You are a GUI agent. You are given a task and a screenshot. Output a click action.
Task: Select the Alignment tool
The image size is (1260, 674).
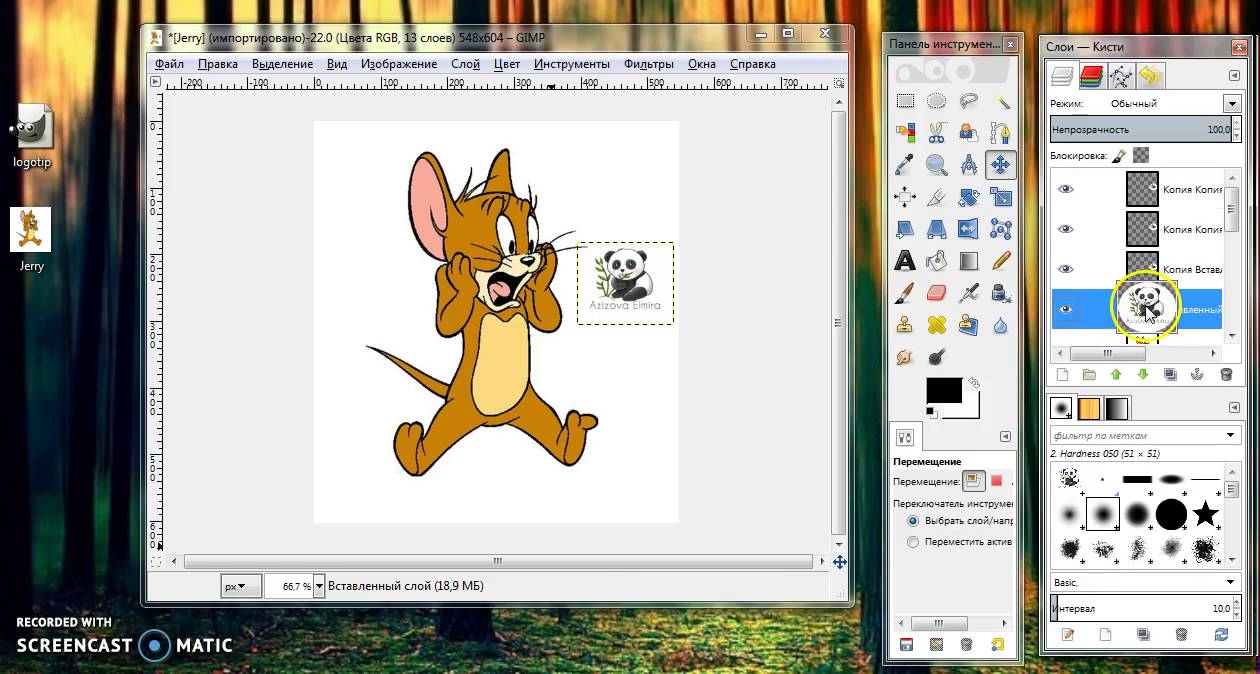click(905, 197)
